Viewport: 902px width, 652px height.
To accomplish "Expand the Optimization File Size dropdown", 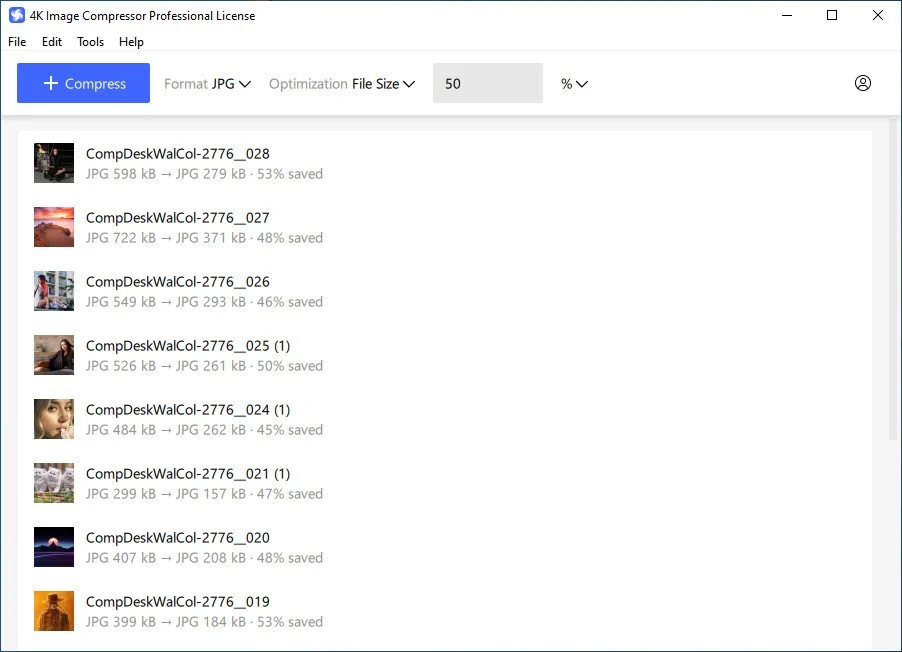I will (x=342, y=84).
